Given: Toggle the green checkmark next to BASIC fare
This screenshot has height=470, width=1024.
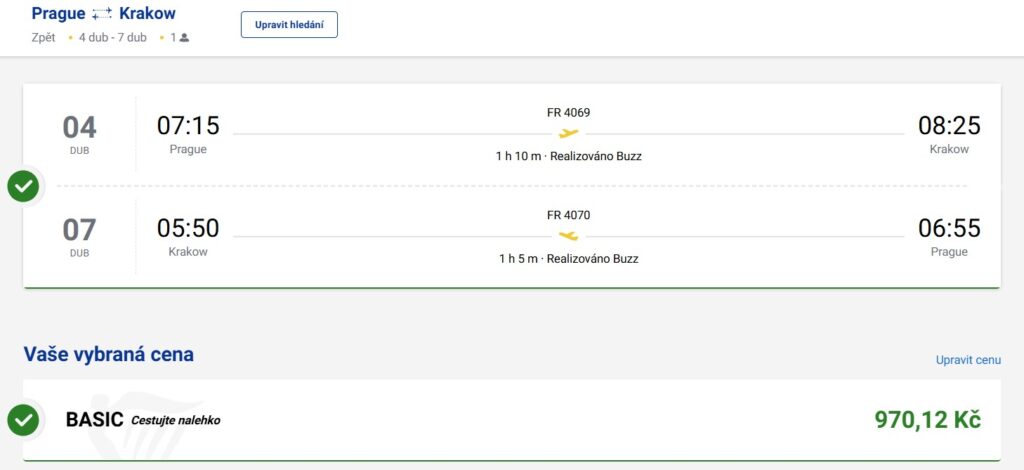Looking at the screenshot, I should pos(23,420).
